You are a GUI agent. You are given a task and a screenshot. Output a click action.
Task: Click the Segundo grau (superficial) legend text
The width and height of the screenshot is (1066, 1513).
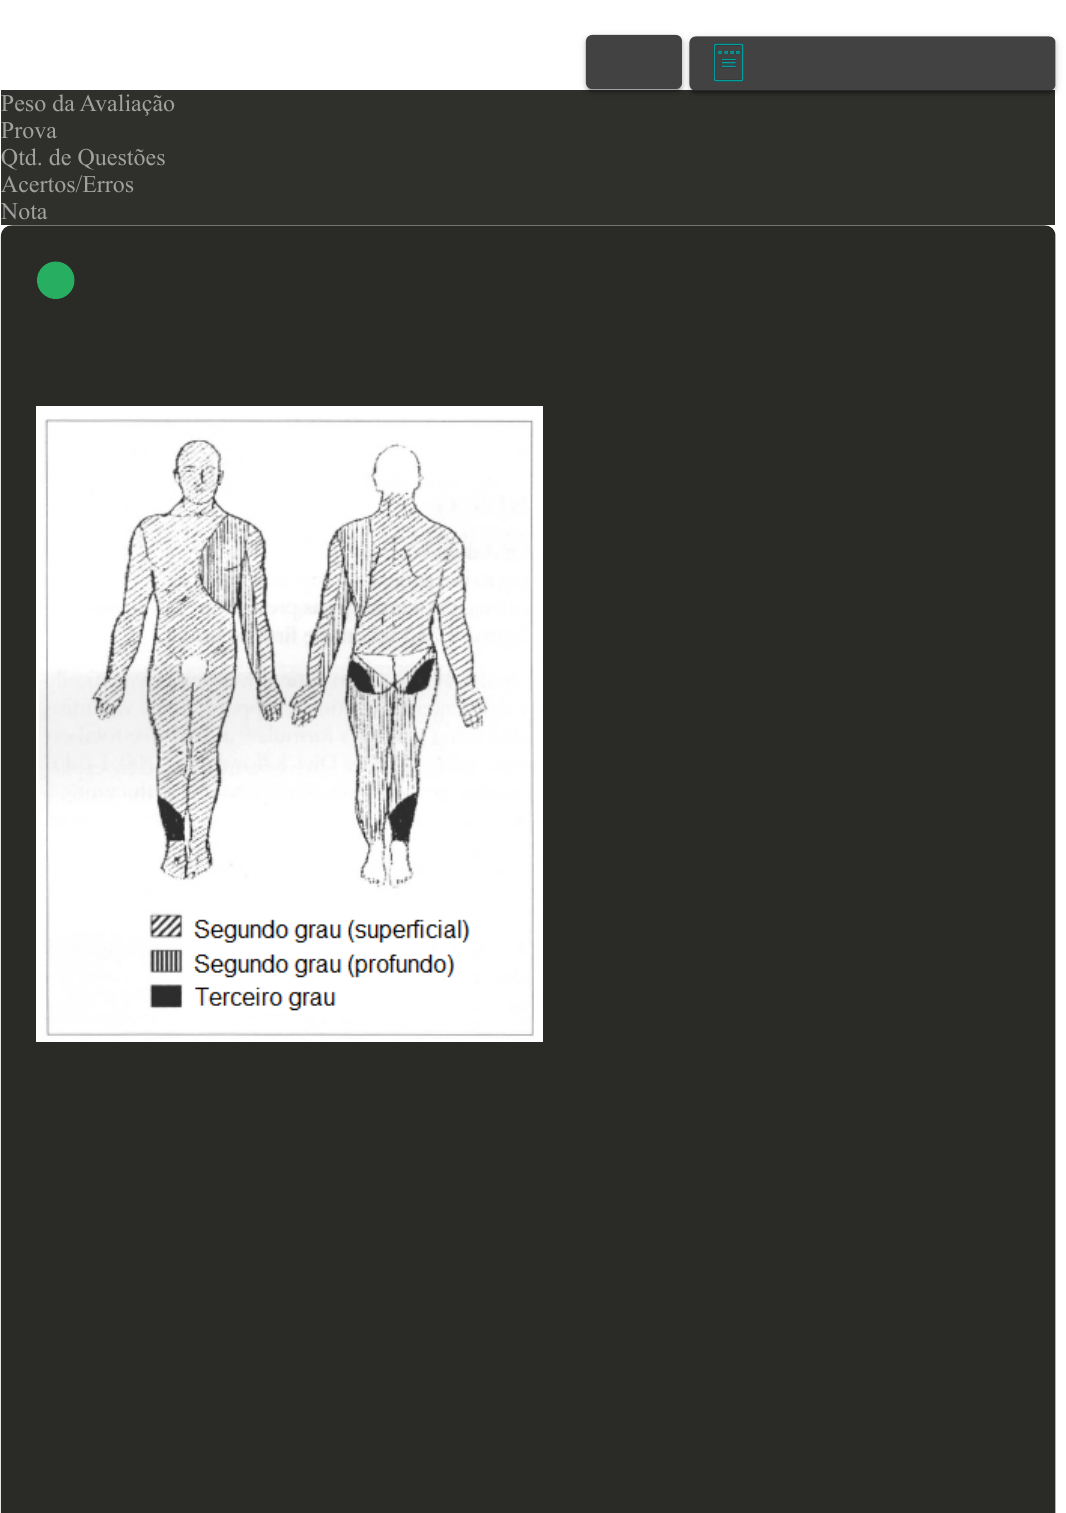pos(331,929)
